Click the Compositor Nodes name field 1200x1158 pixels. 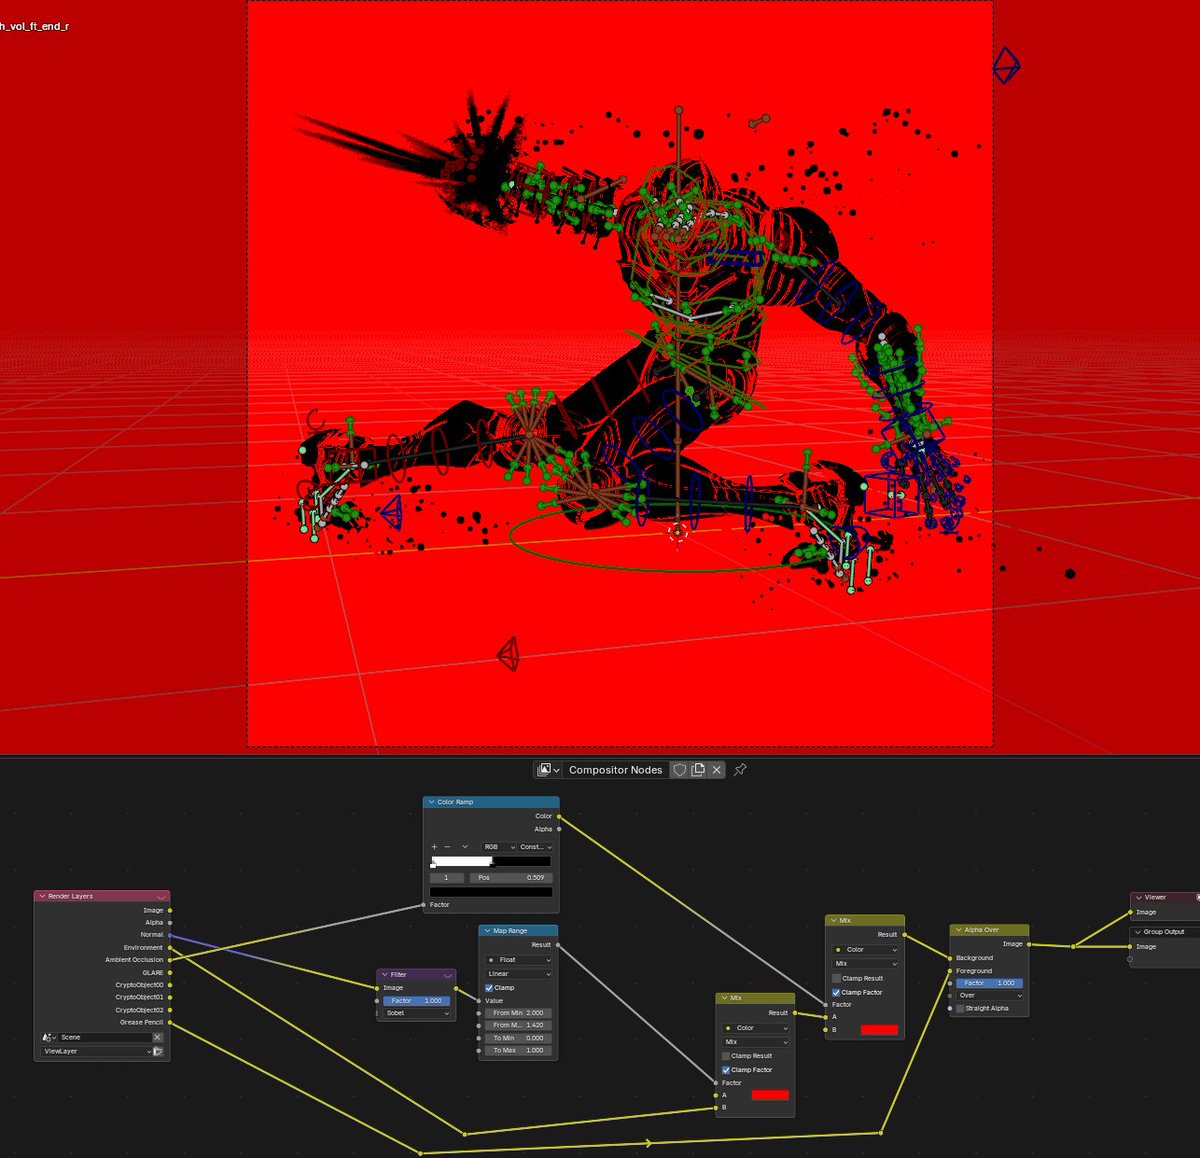(616, 770)
